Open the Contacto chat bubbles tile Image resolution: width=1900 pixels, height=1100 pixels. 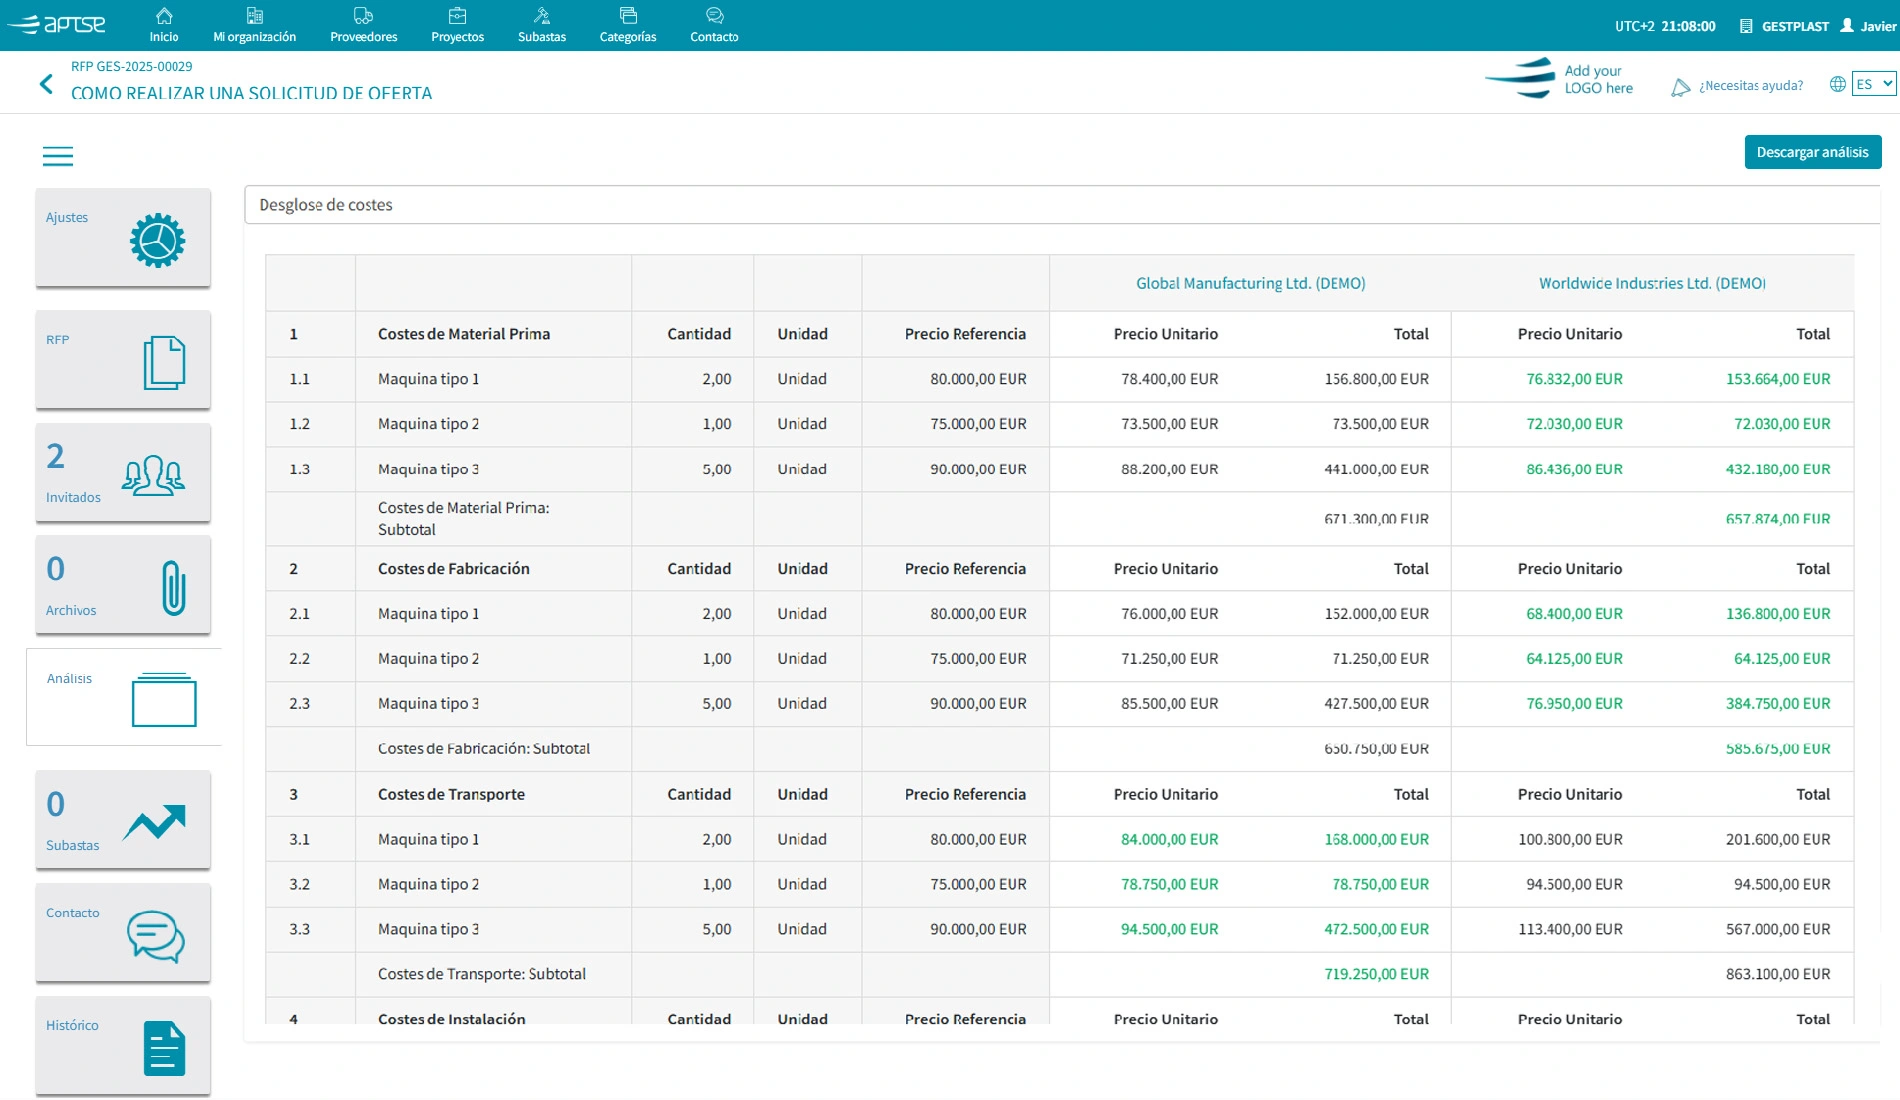click(123, 934)
